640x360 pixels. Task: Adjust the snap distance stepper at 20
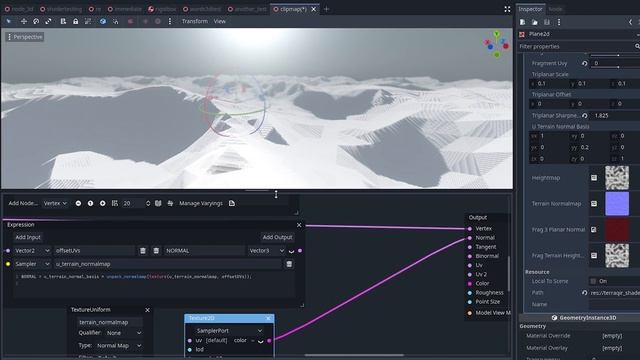tap(148, 203)
